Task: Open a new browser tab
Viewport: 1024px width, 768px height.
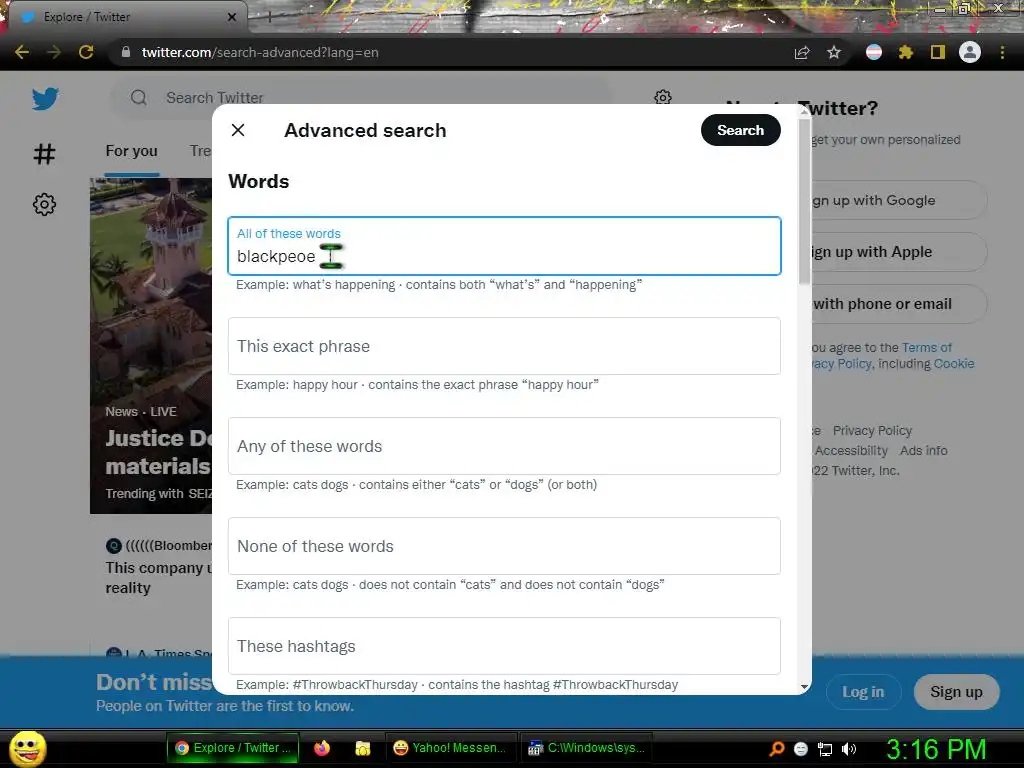Action: pos(269,18)
